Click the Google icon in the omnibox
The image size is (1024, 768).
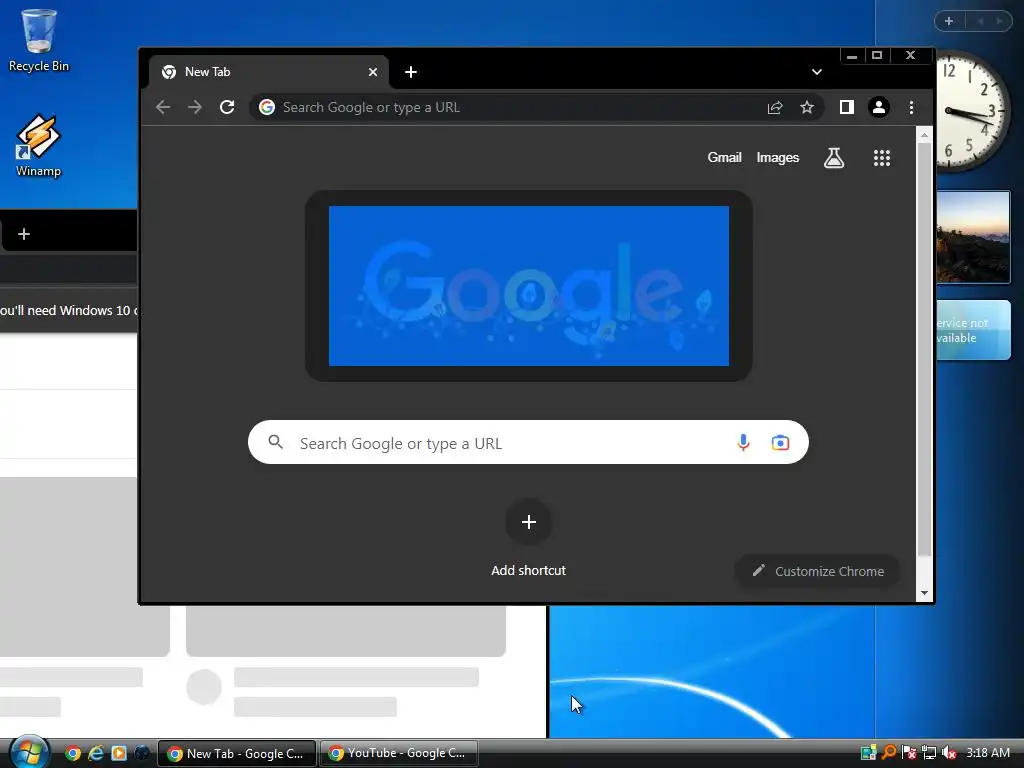click(x=266, y=107)
